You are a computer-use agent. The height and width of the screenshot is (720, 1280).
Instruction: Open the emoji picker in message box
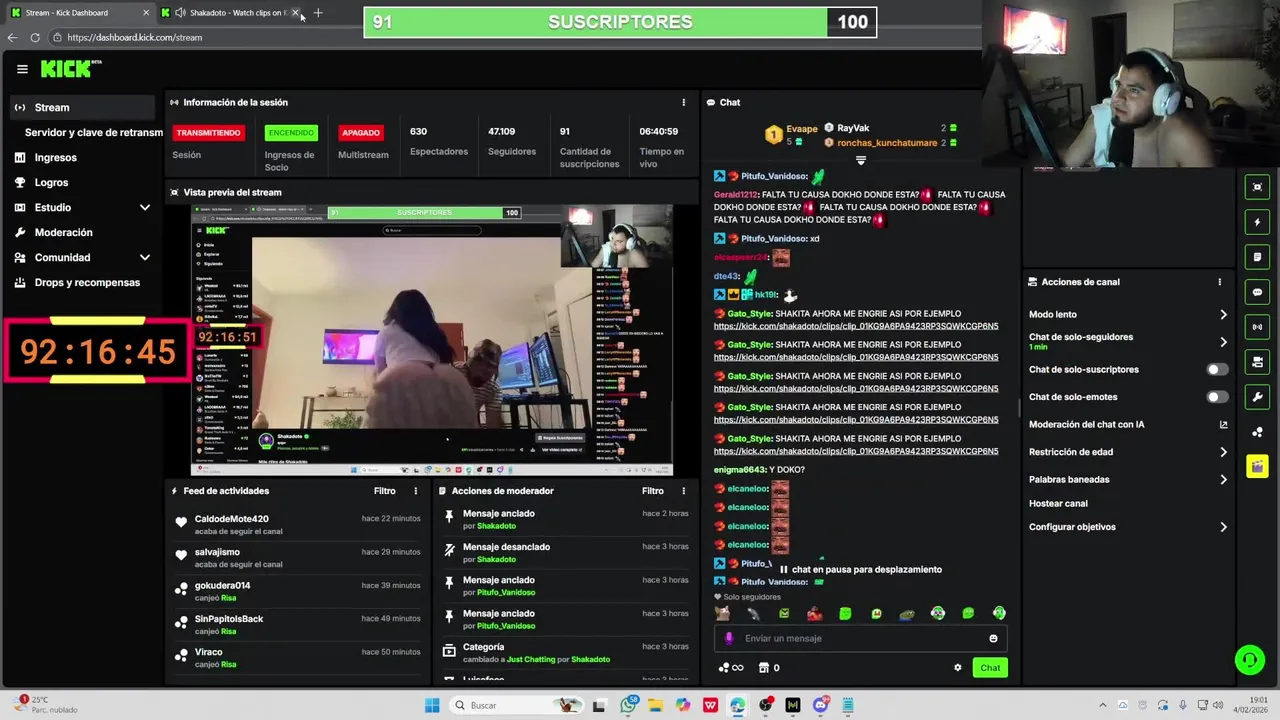[x=993, y=638]
